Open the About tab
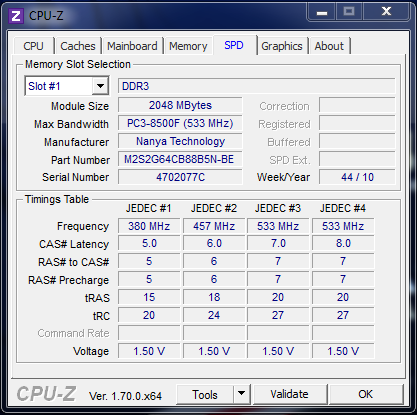 pos(329,46)
